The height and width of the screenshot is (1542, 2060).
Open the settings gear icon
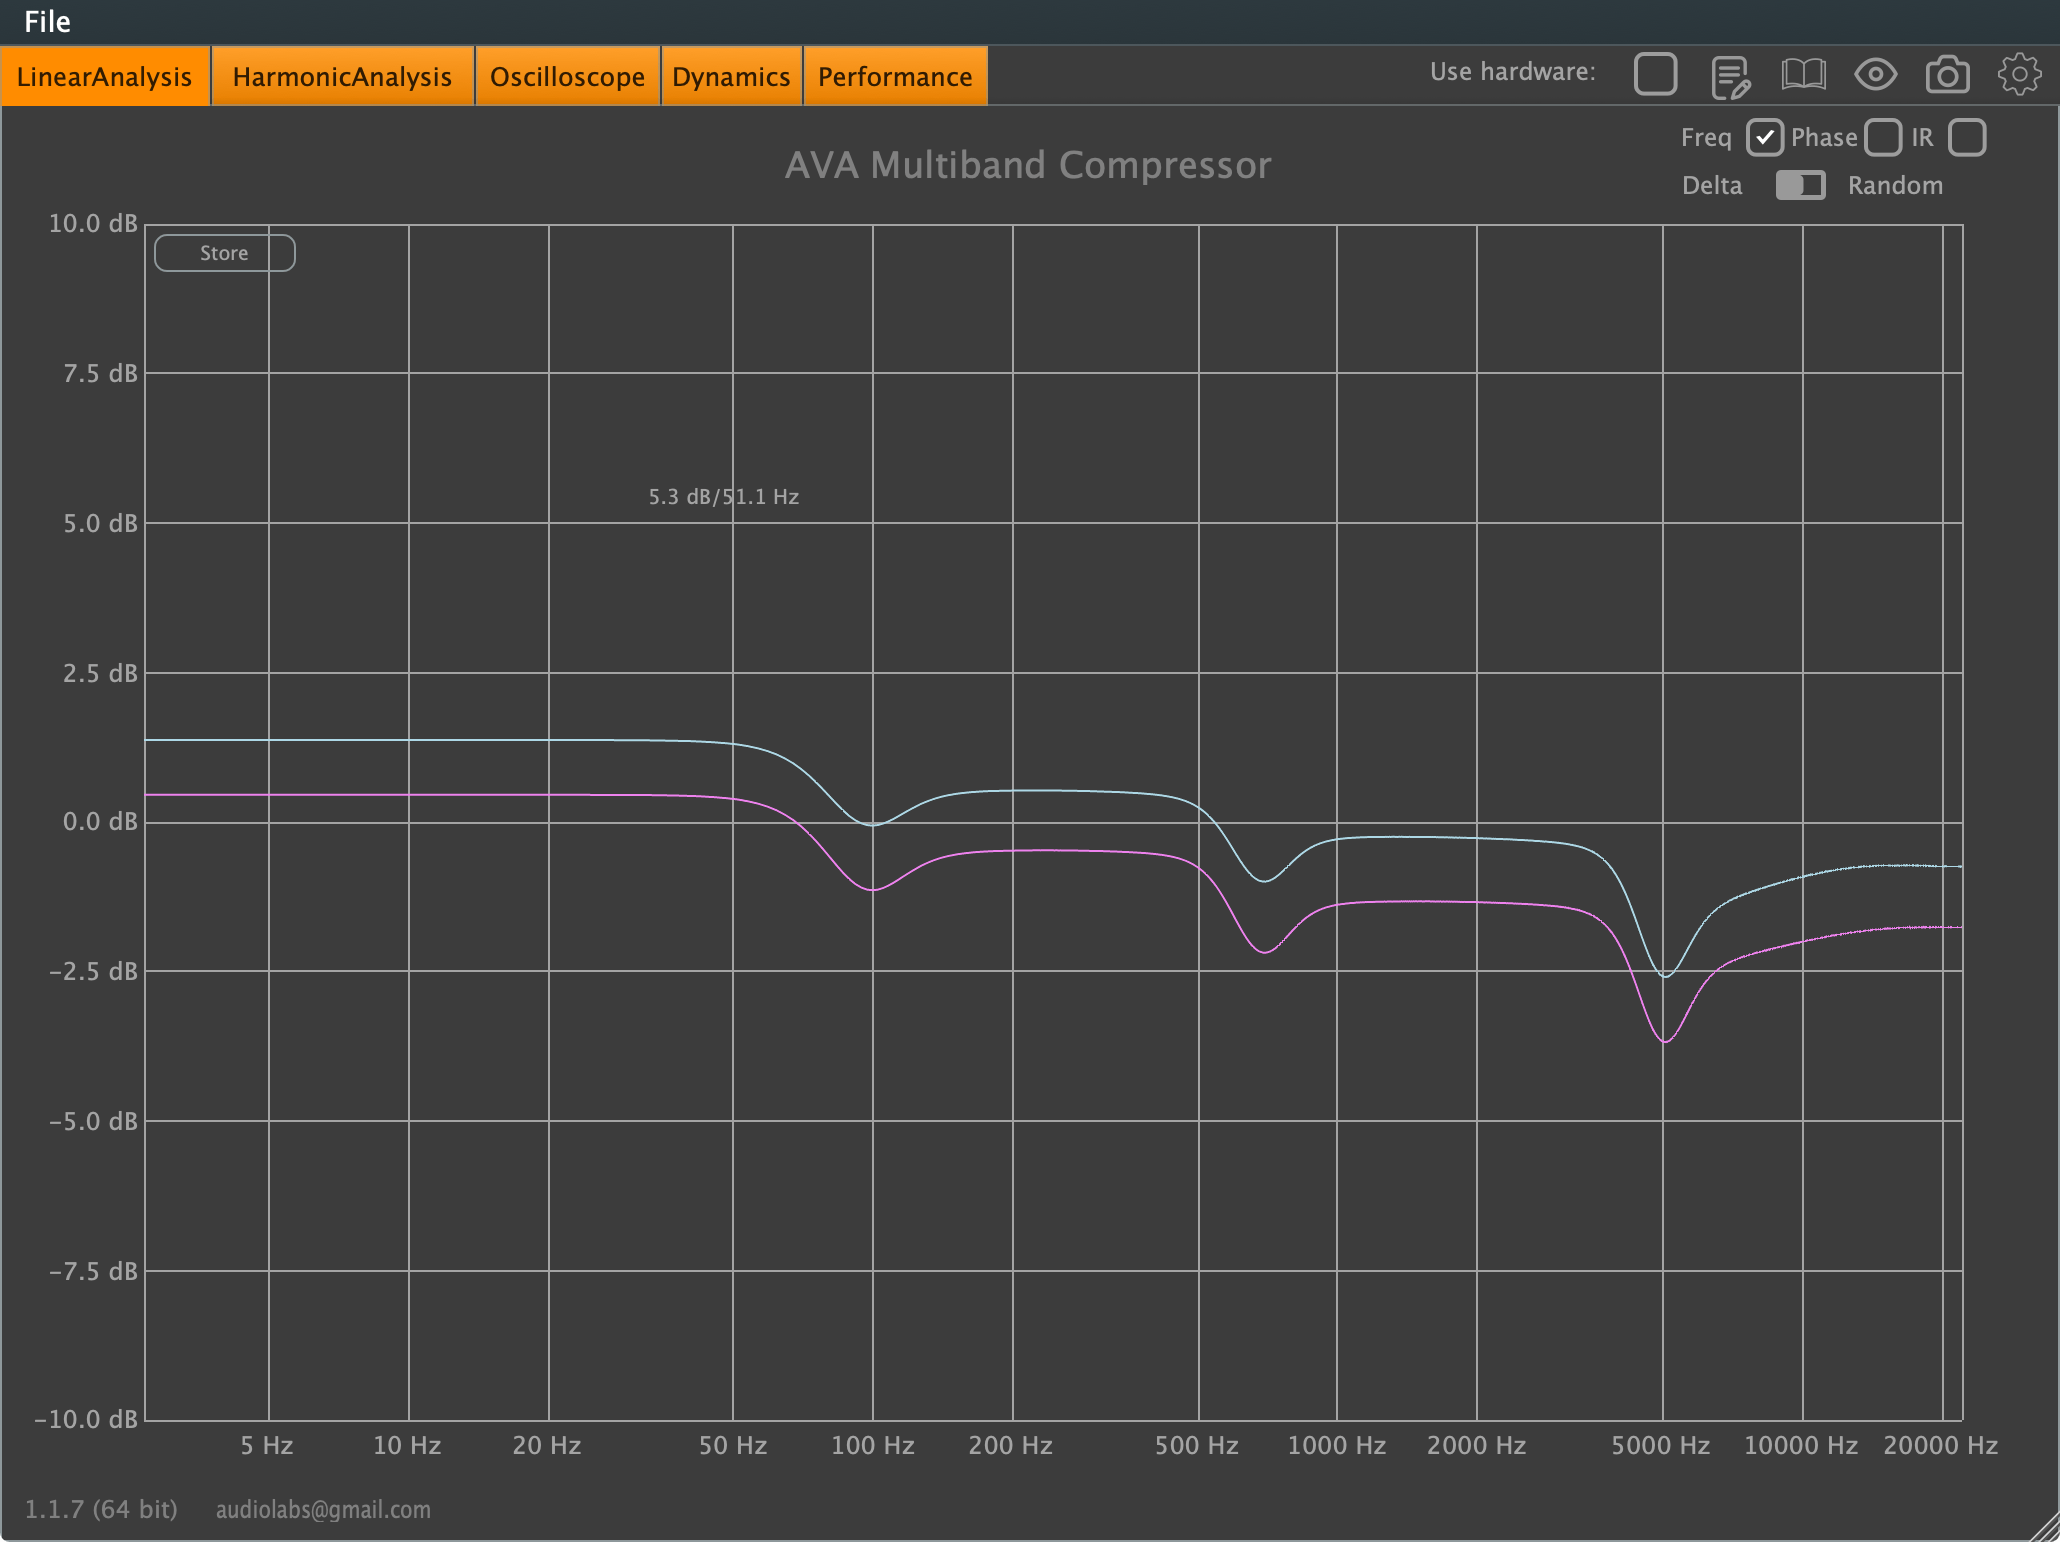click(x=2021, y=74)
